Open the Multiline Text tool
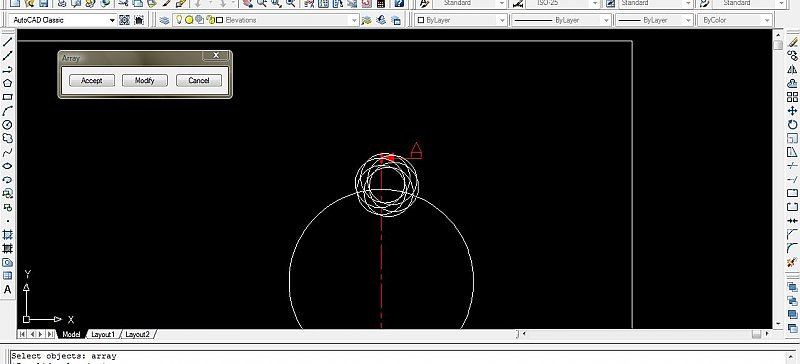800x364 pixels. pyautogui.click(x=7, y=289)
